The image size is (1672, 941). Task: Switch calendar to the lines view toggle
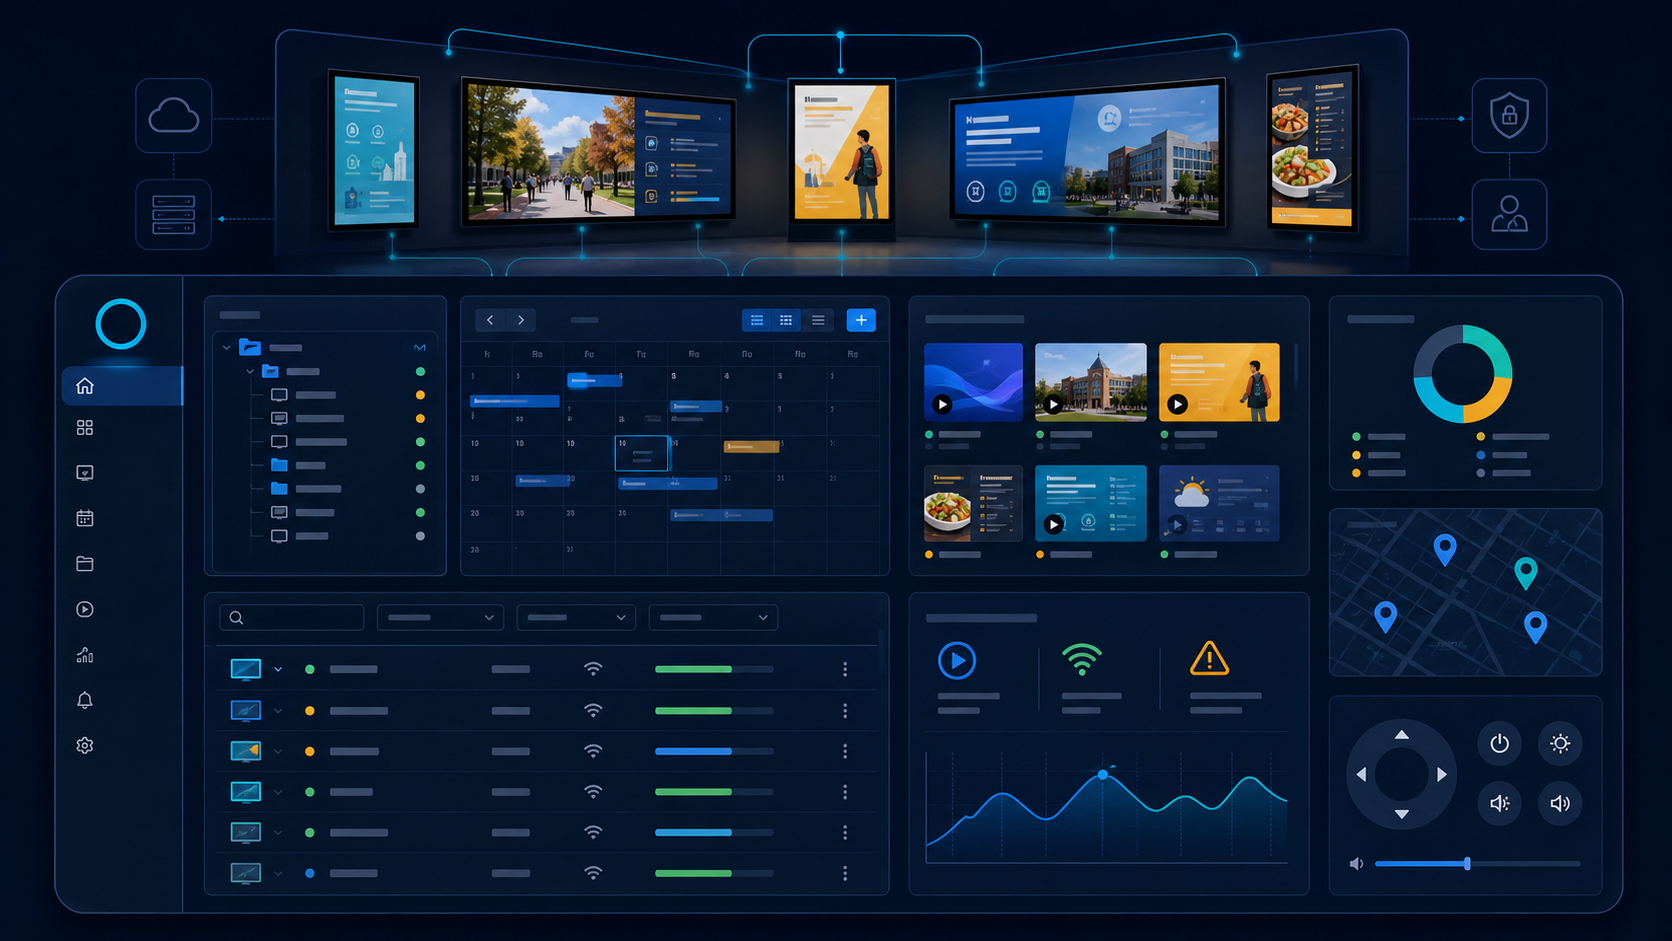click(818, 320)
